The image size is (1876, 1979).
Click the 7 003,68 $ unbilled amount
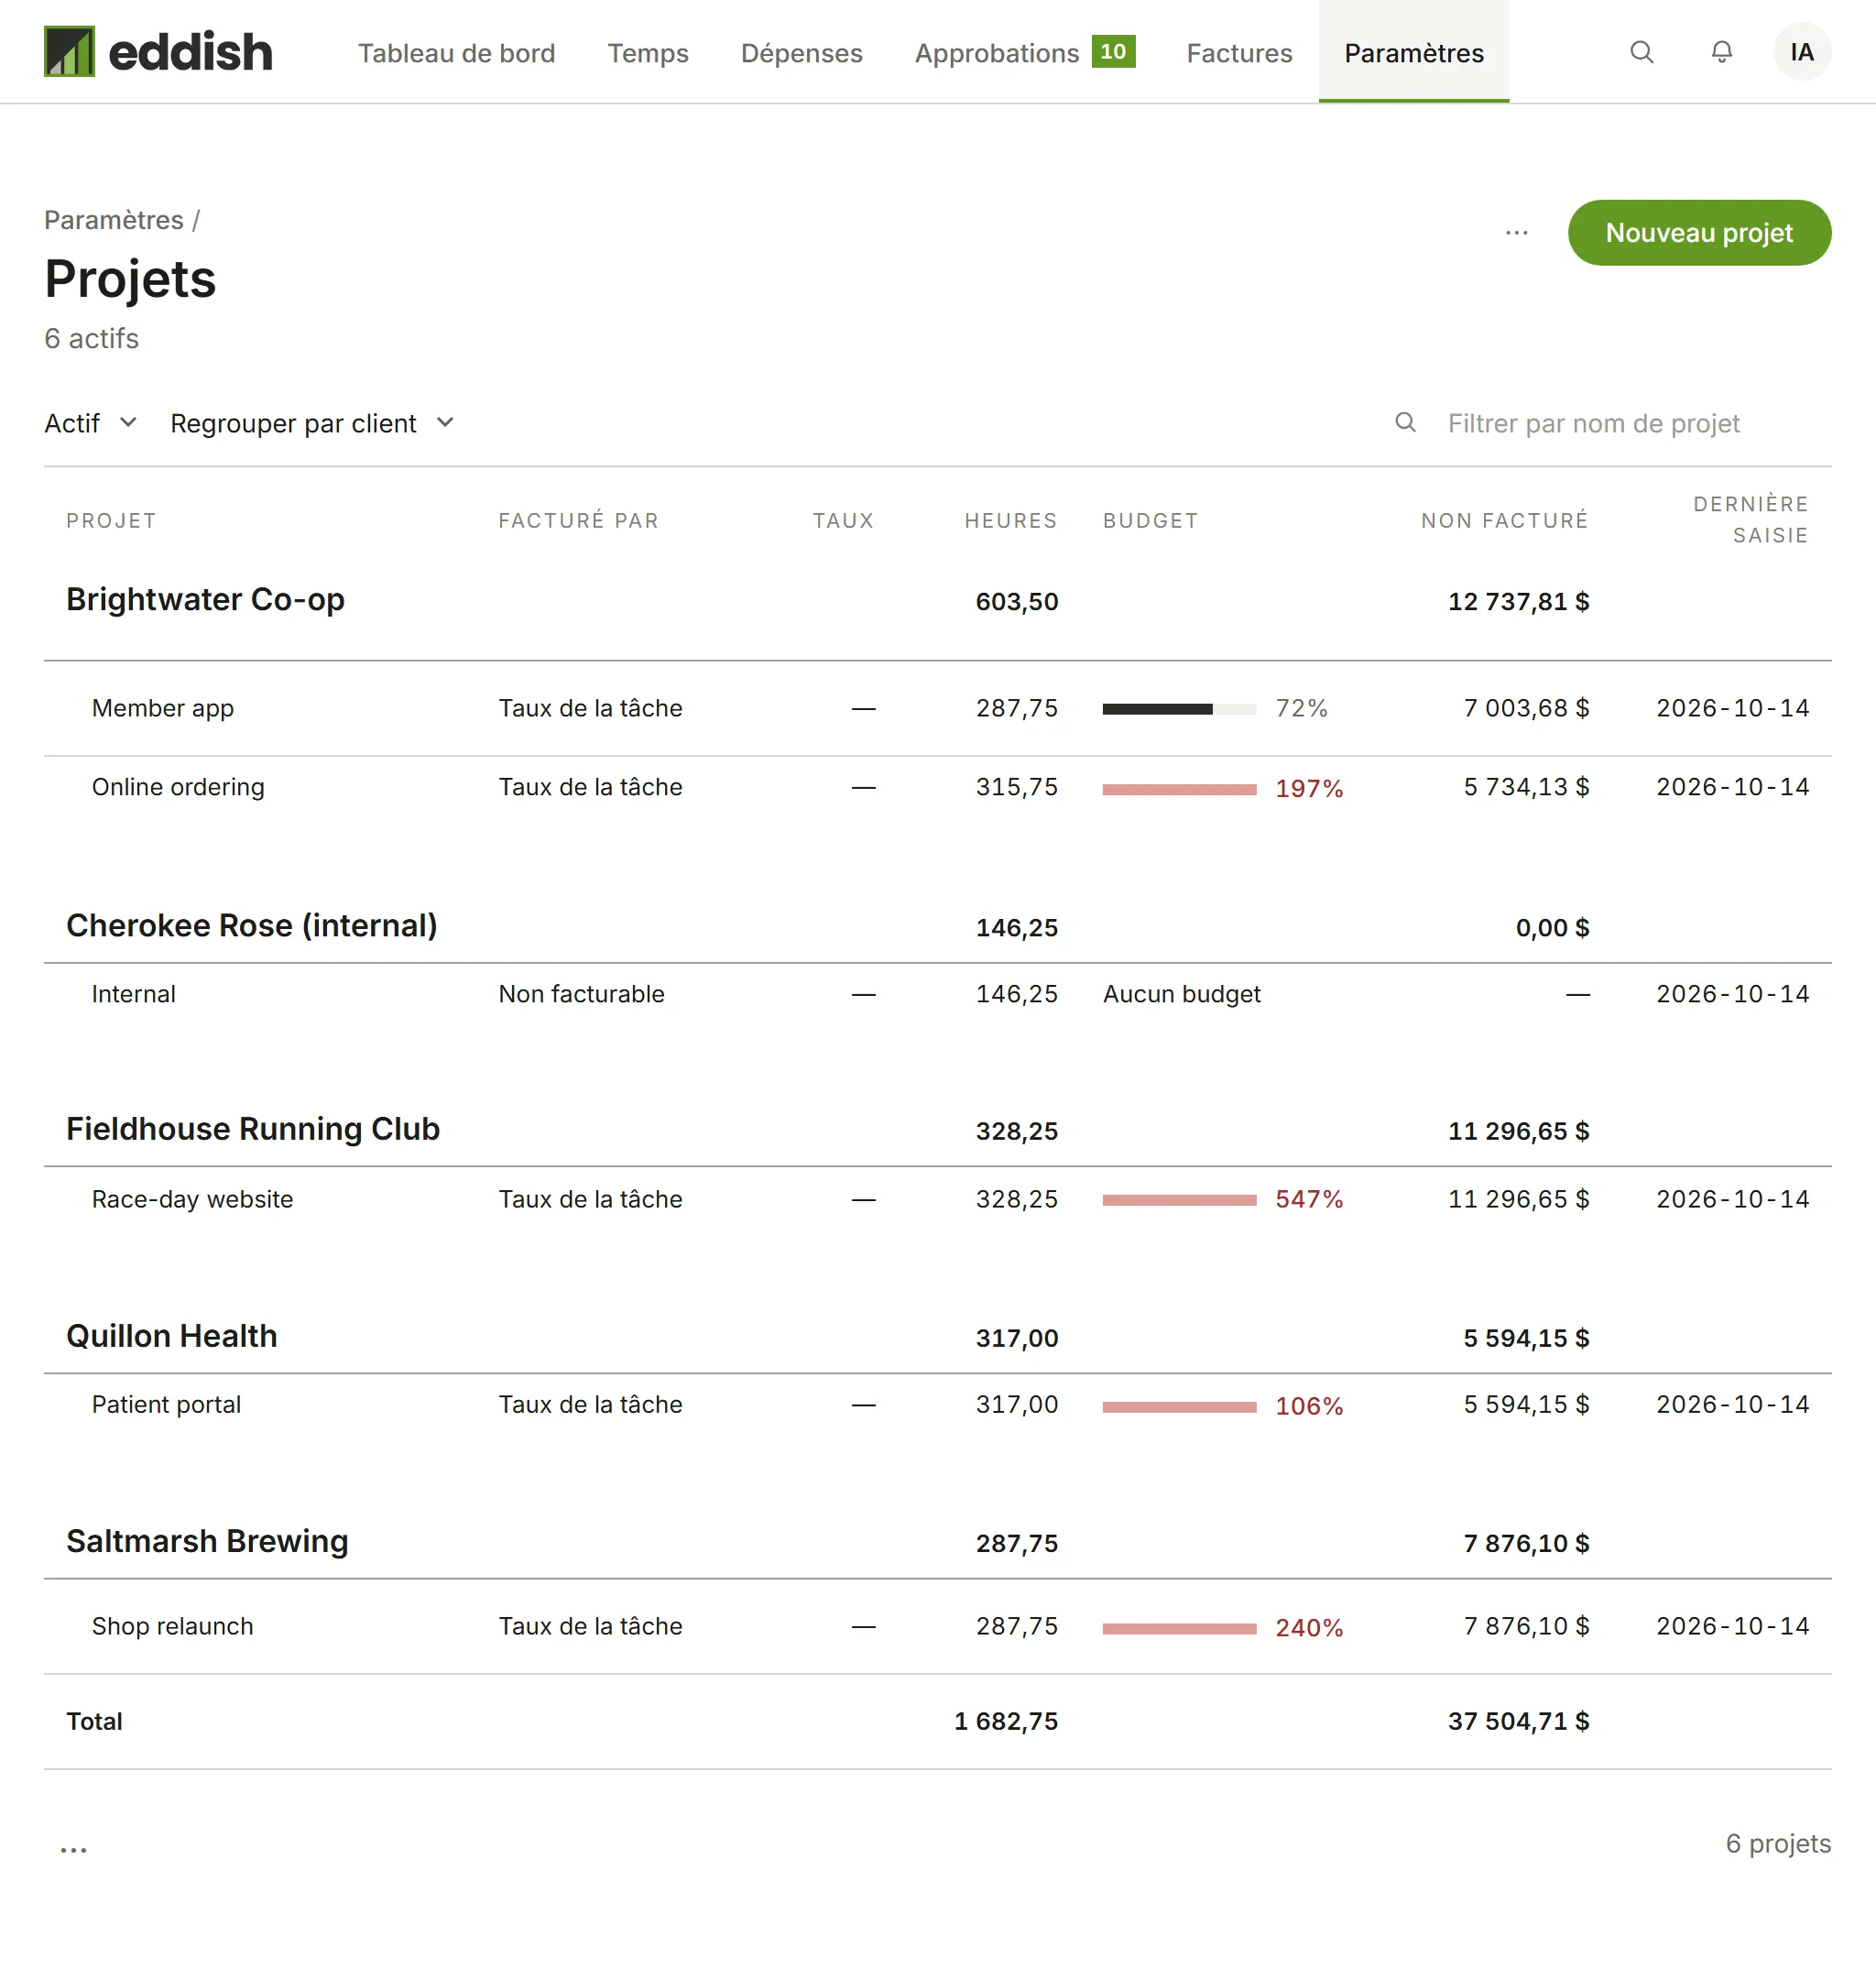pyautogui.click(x=1526, y=708)
